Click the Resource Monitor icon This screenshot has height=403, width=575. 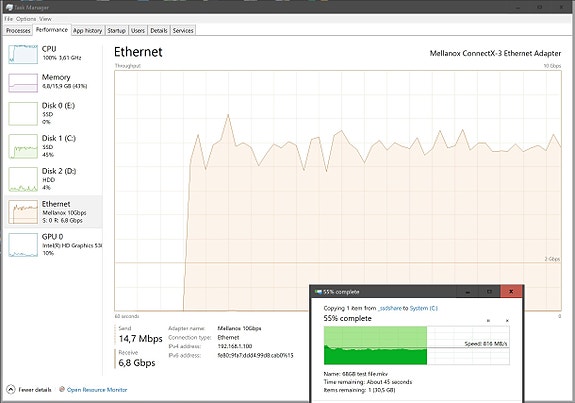click(x=62, y=389)
